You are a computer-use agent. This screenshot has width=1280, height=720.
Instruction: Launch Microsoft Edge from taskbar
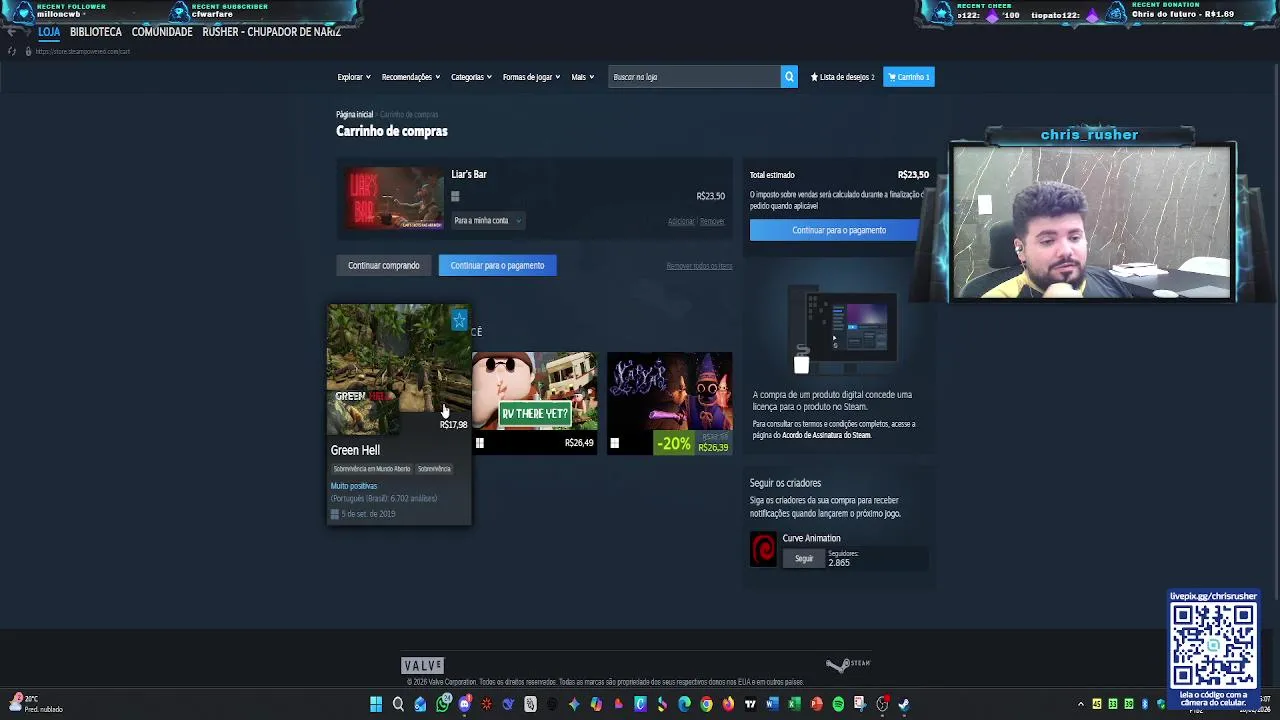[x=684, y=704]
